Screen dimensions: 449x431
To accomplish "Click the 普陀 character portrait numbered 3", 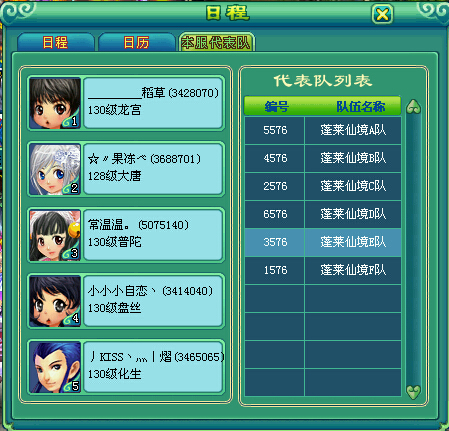I will click(x=55, y=235).
